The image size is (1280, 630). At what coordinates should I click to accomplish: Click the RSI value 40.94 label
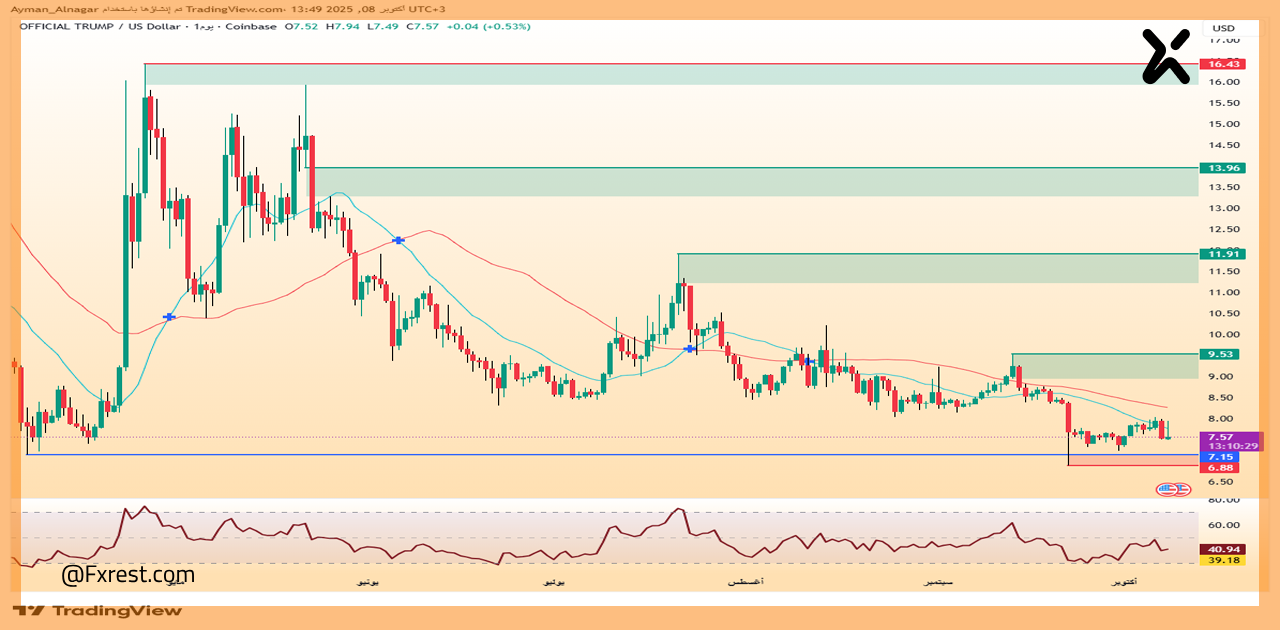pos(1223,549)
